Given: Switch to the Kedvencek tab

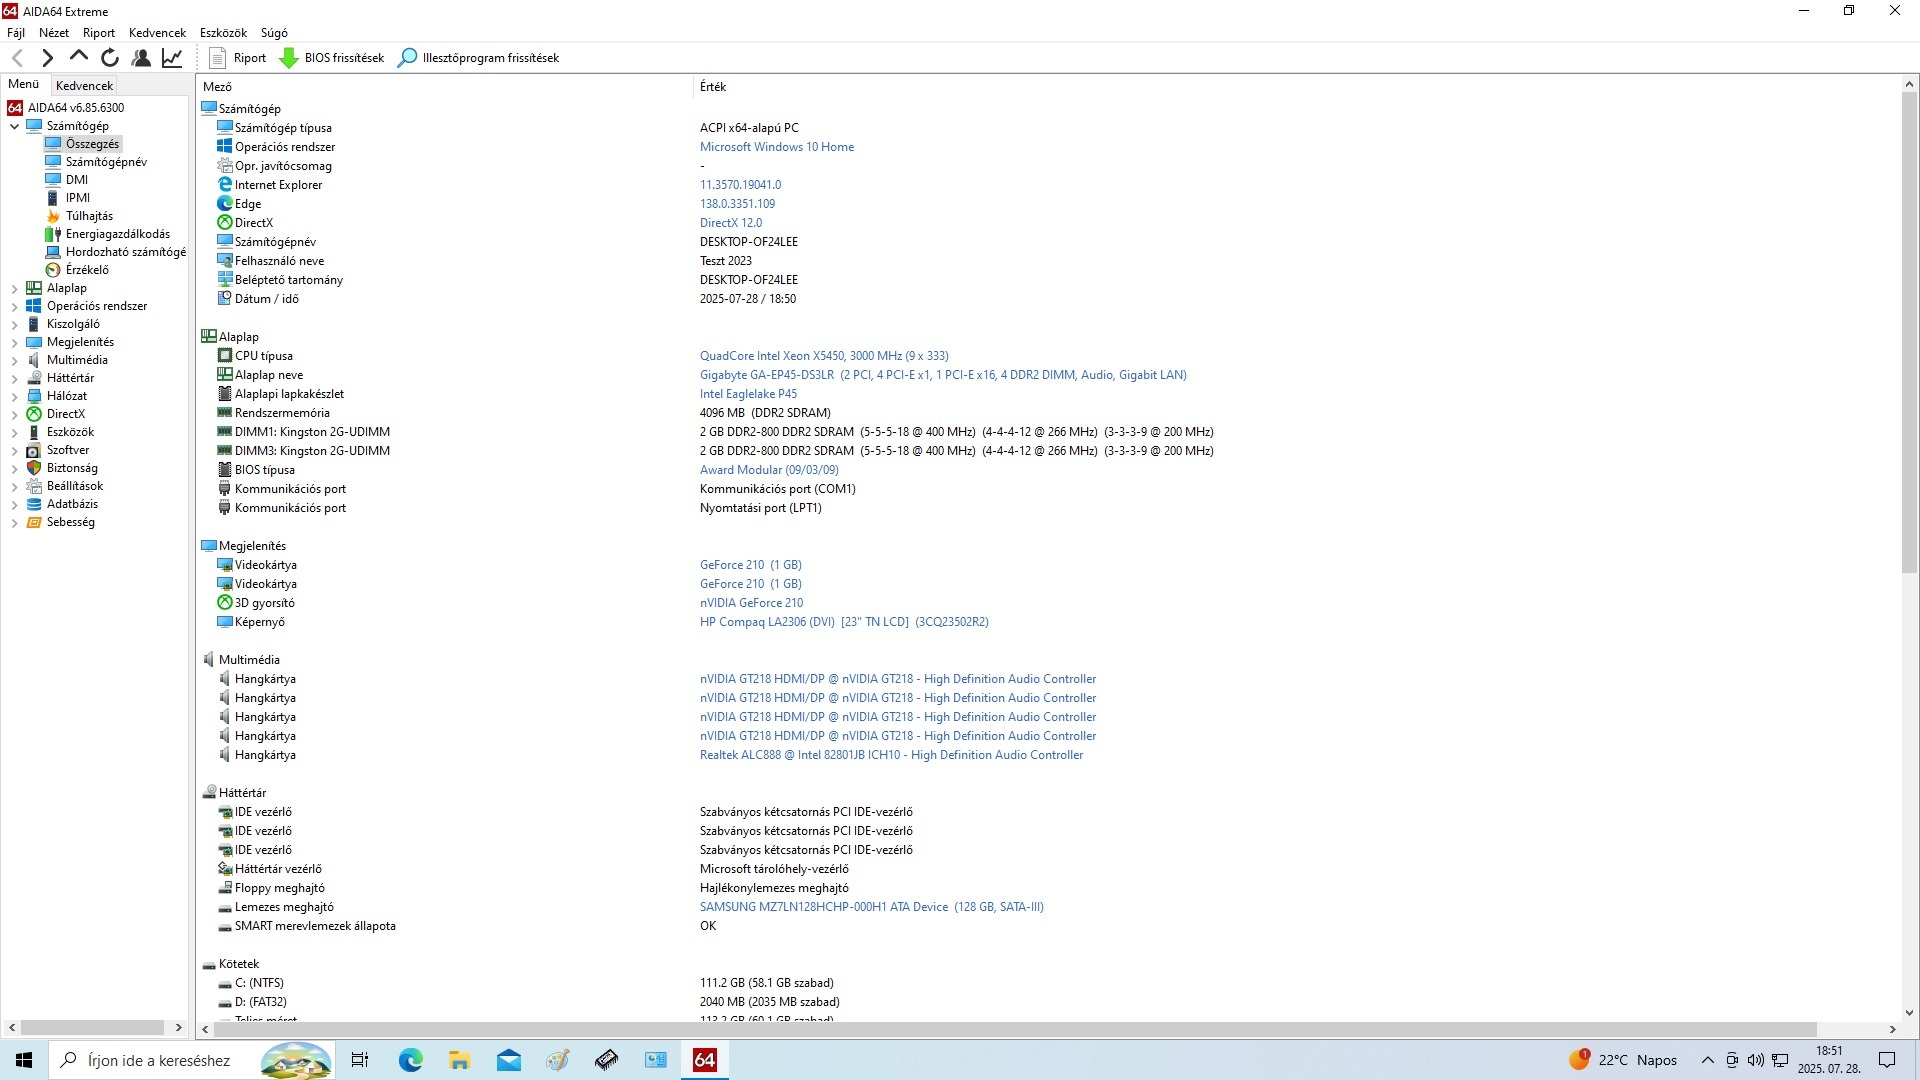Looking at the screenshot, I should click(x=85, y=86).
